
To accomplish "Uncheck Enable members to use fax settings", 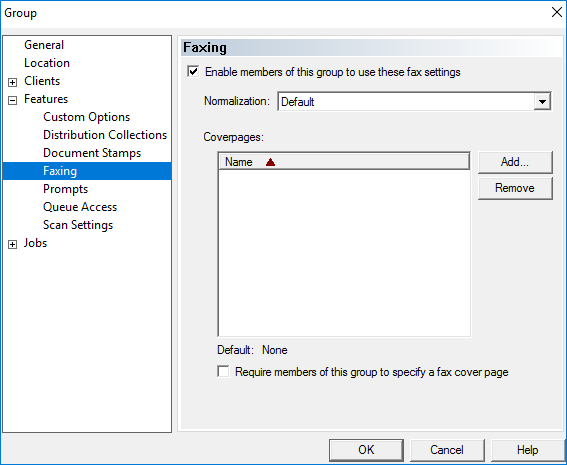I will tap(193, 72).
